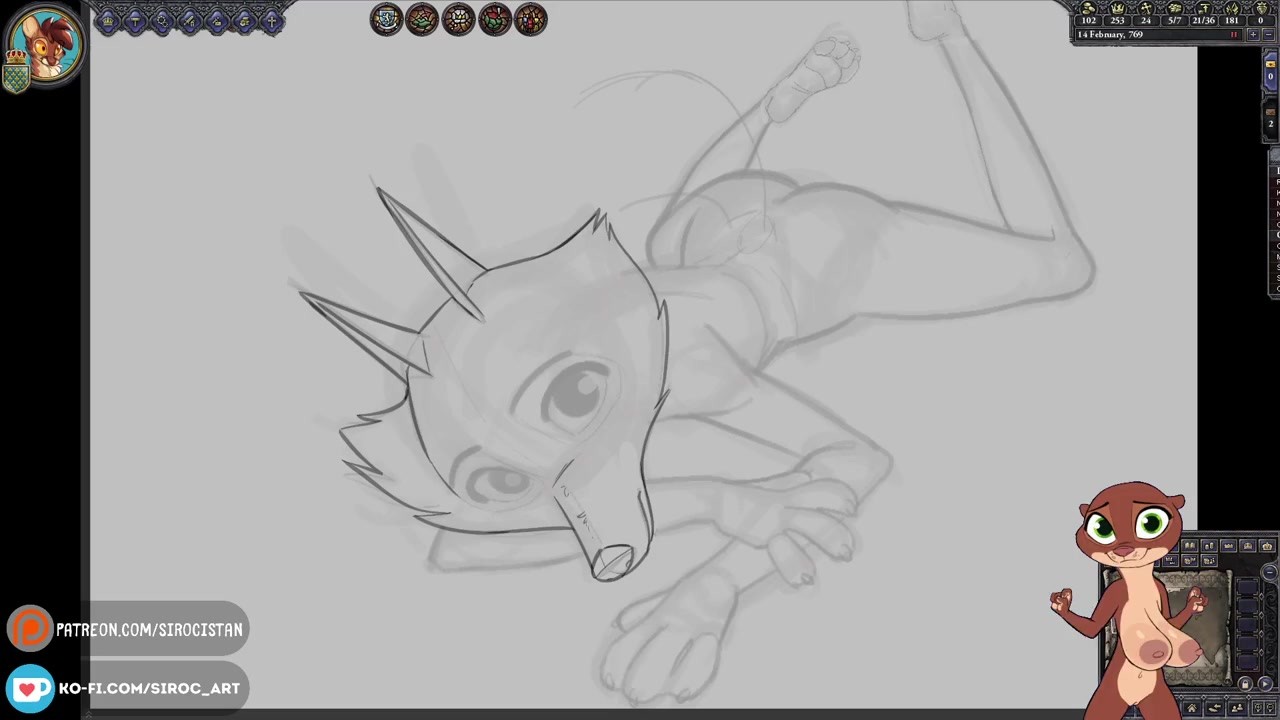Increase game speed with plus button
The height and width of the screenshot is (720, 1280).
1252,35
